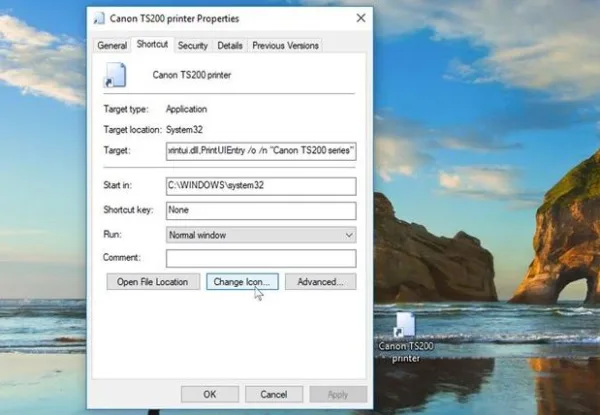The width and height of the screenshot is (600, 415).
Task: Open the General tab
Action: pyautogui.click(x=112, y=46)
